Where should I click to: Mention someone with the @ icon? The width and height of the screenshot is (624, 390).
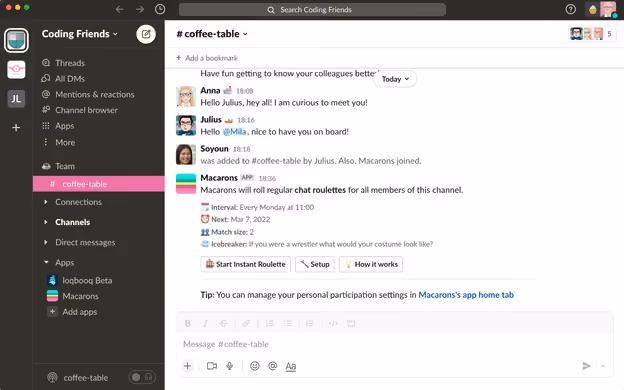tap(273, 366)
